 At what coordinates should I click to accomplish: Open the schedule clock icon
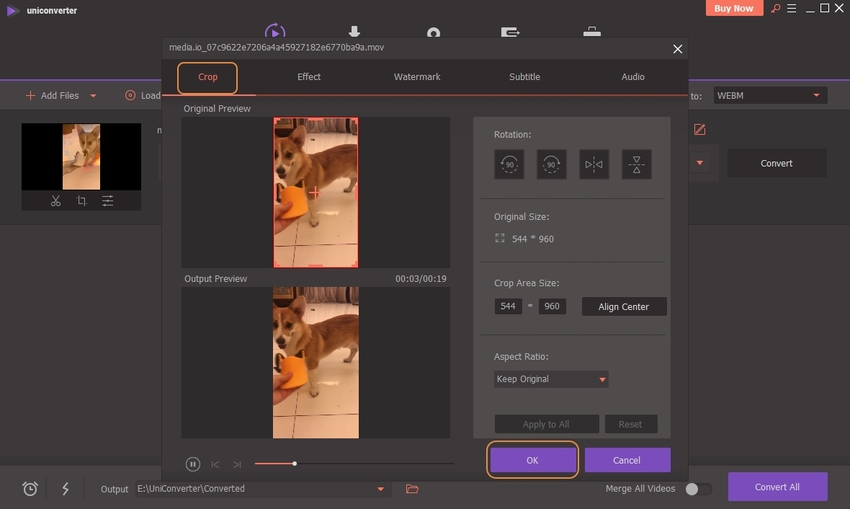31,488
